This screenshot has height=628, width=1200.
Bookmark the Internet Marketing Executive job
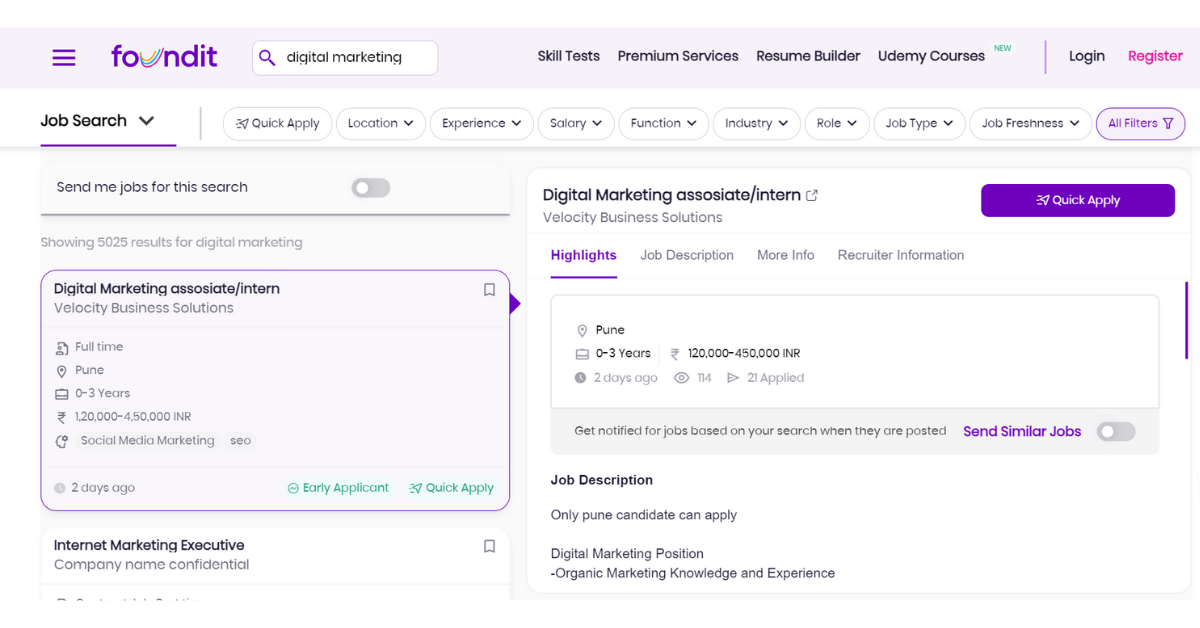click(489, 546)
